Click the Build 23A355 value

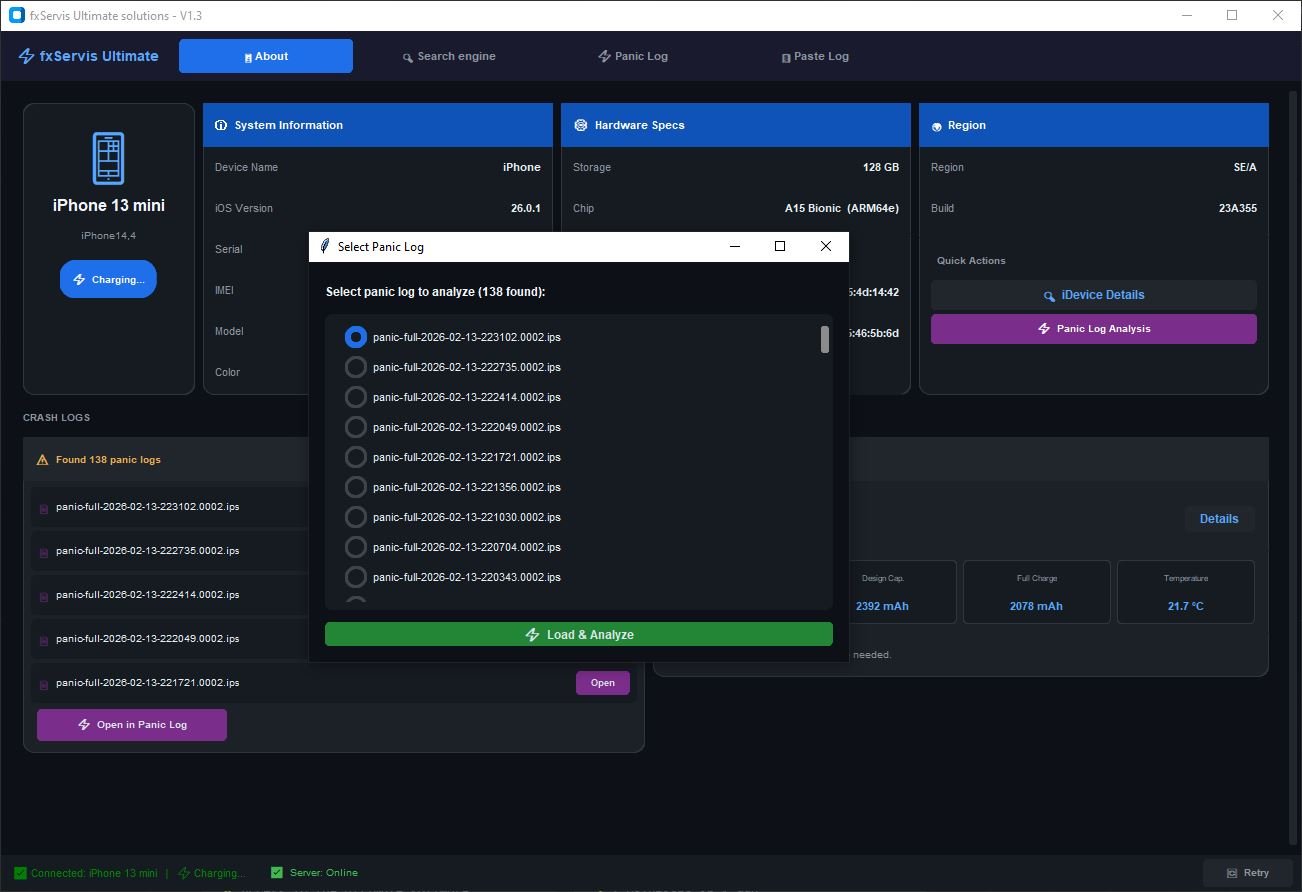1238,208
